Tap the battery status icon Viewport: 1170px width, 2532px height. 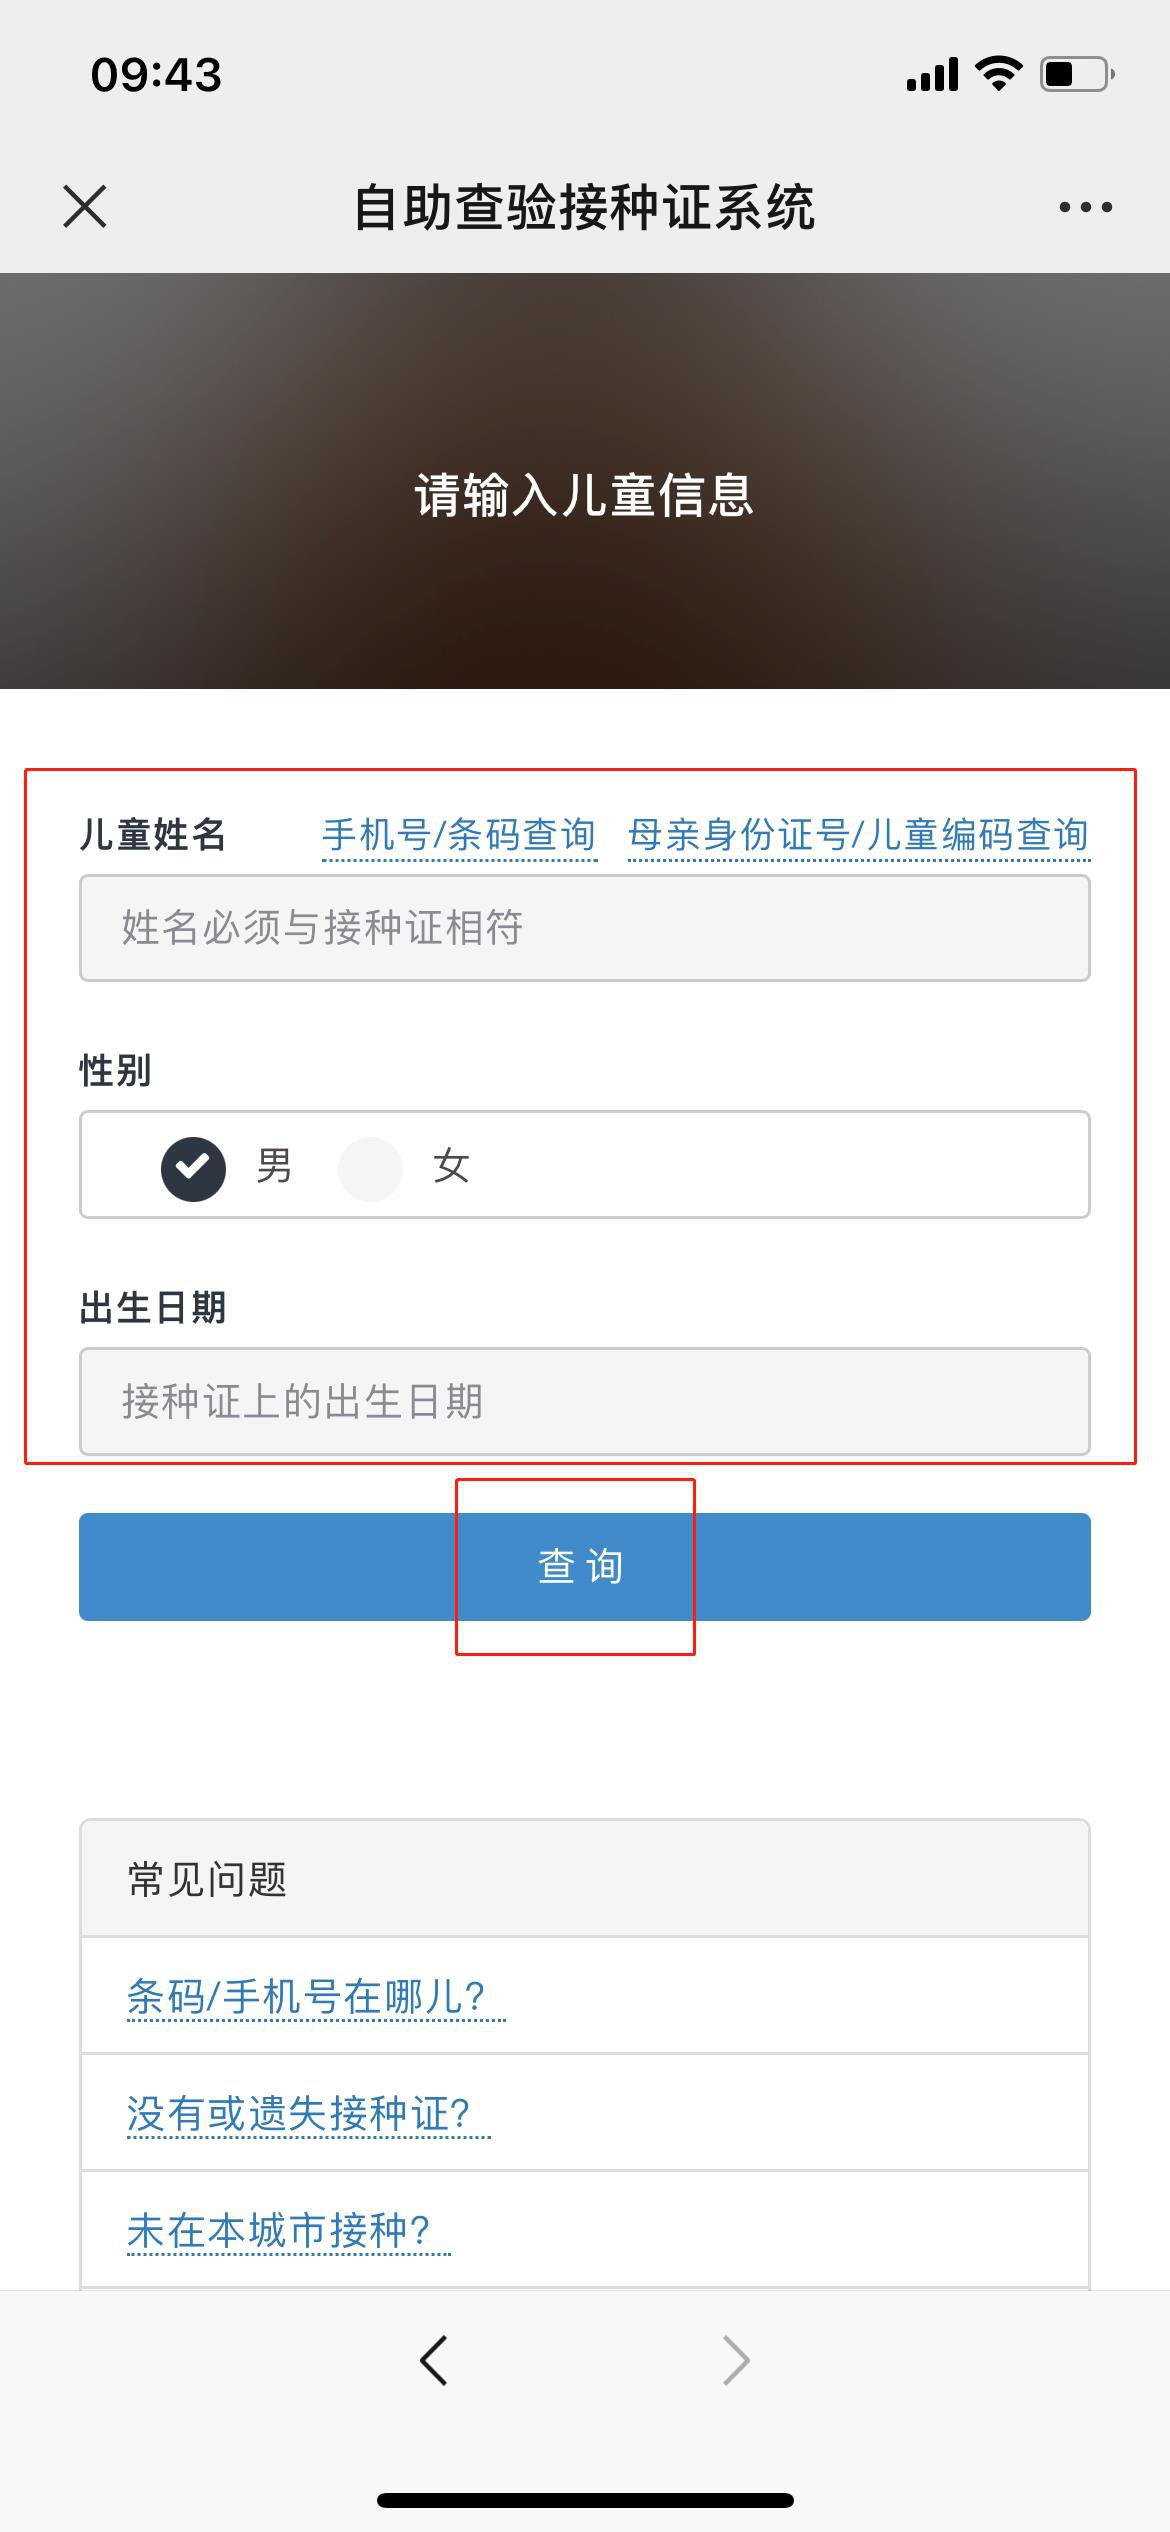[1077, 74]
